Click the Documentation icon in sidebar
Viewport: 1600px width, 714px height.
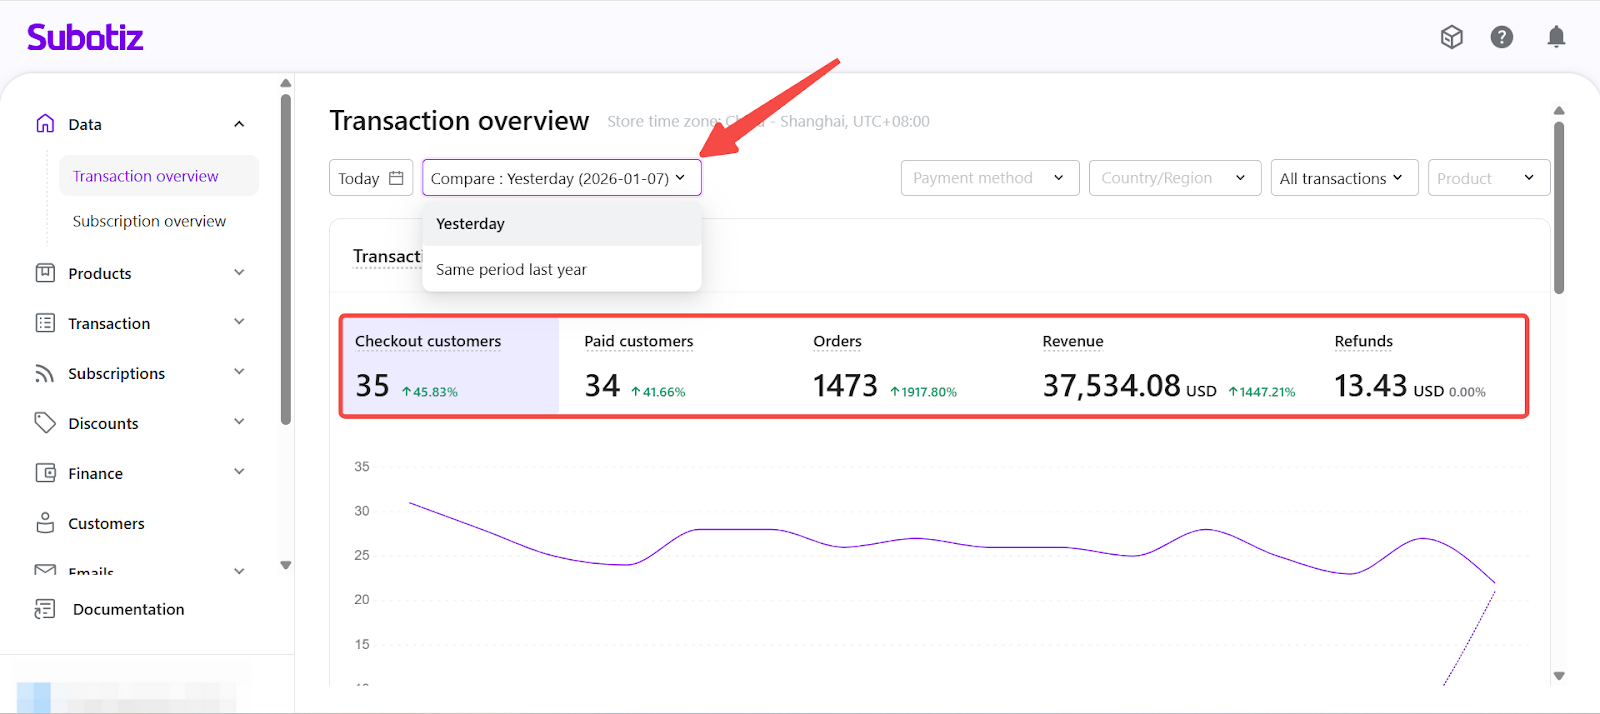point(45,609)
